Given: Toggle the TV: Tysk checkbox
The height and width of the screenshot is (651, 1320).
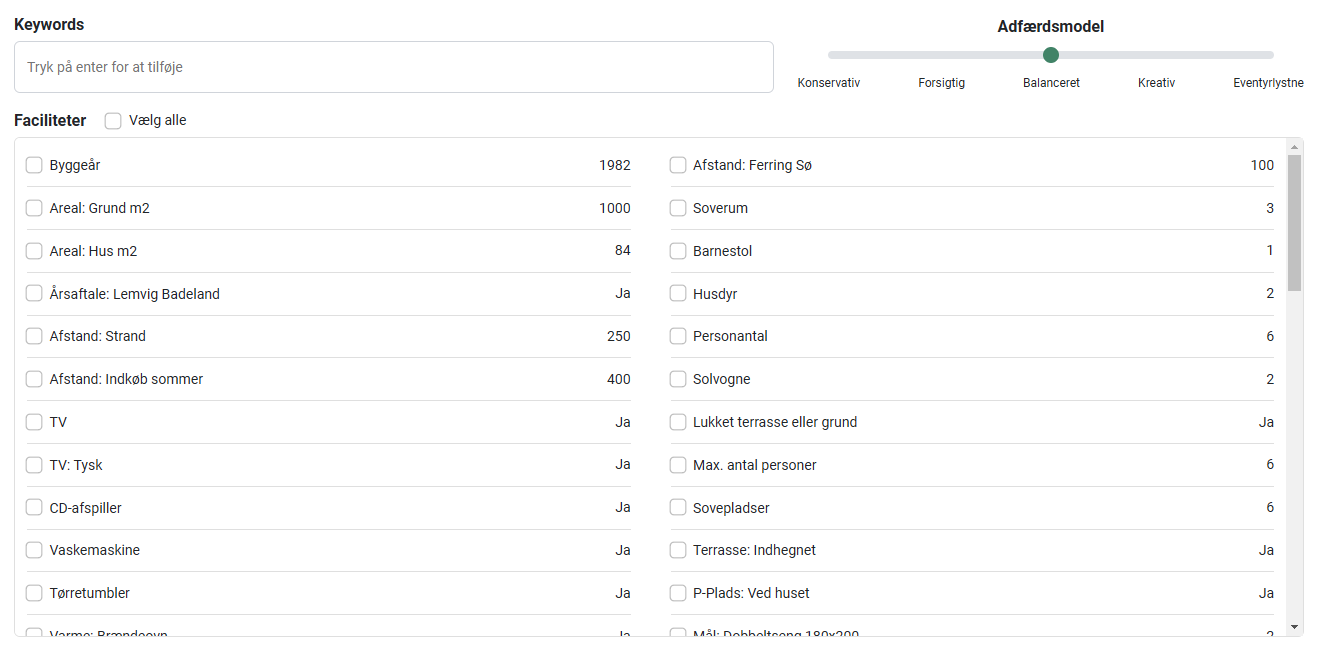Looking at the screenshot, I should [x=34, y=465].
